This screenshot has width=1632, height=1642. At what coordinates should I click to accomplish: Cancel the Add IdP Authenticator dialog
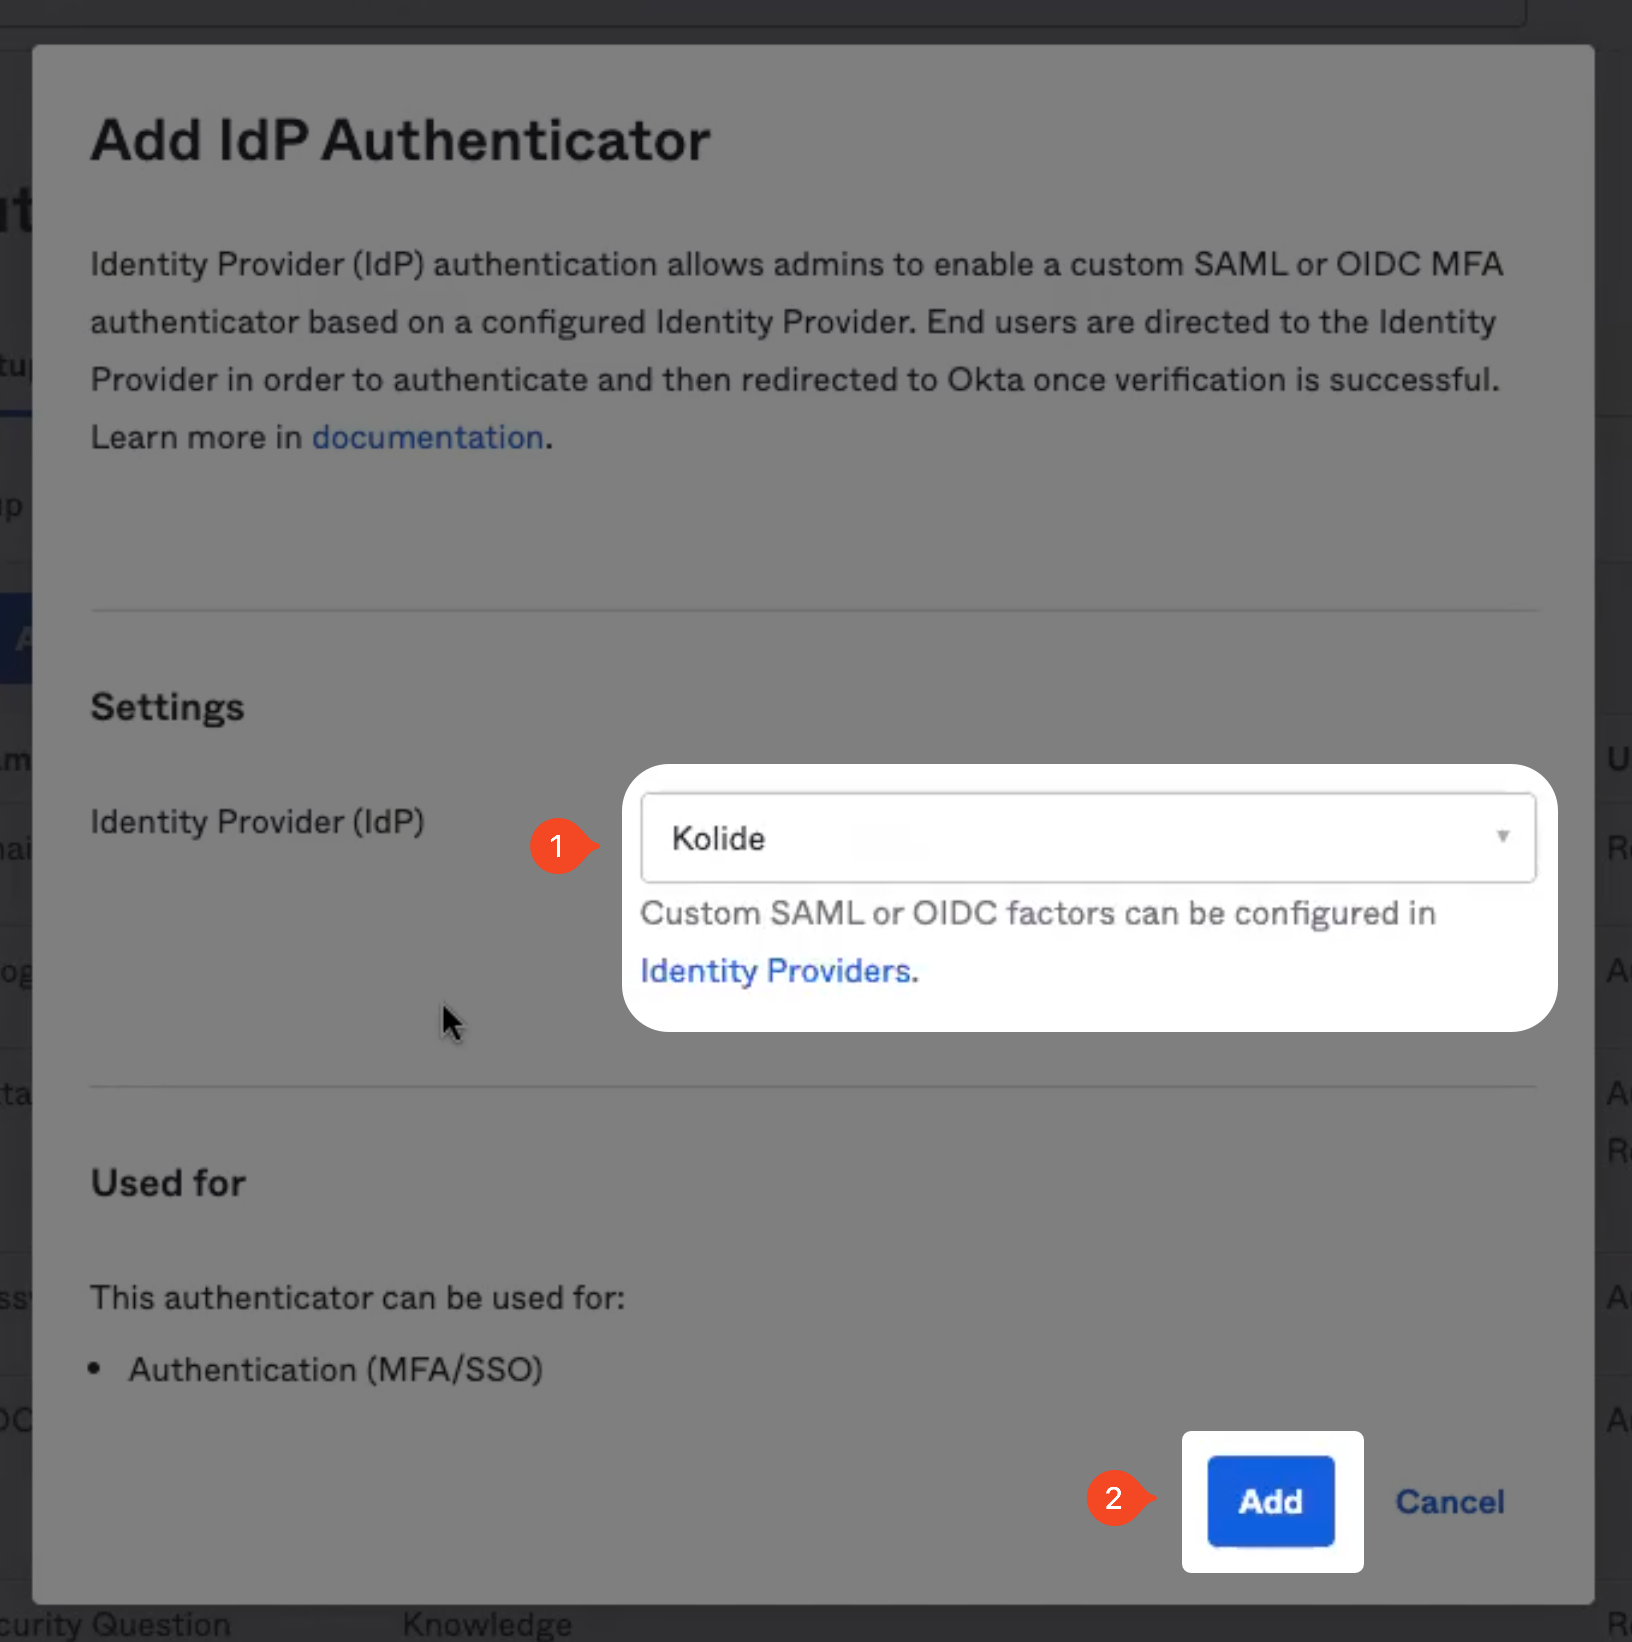[x=1450, y=1501]
